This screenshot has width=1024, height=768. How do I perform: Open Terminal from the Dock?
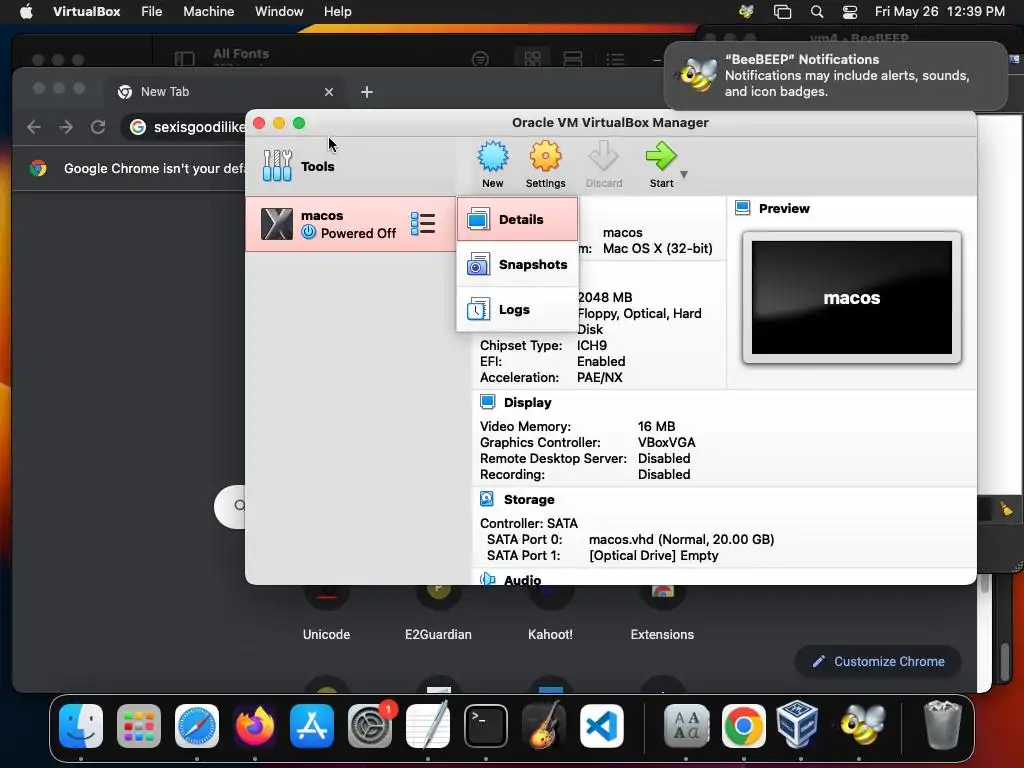tap(486, 726)
